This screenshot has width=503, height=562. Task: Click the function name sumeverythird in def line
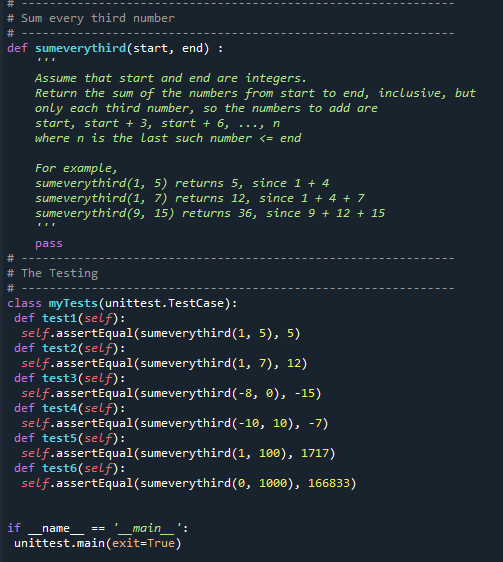pyautogui.click(x=81, y=48)
